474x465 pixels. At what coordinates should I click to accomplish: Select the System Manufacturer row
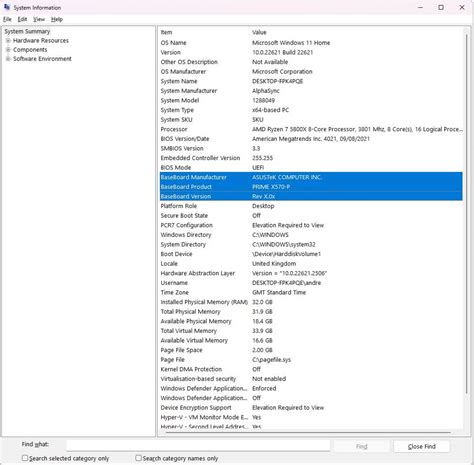point(311,91)
